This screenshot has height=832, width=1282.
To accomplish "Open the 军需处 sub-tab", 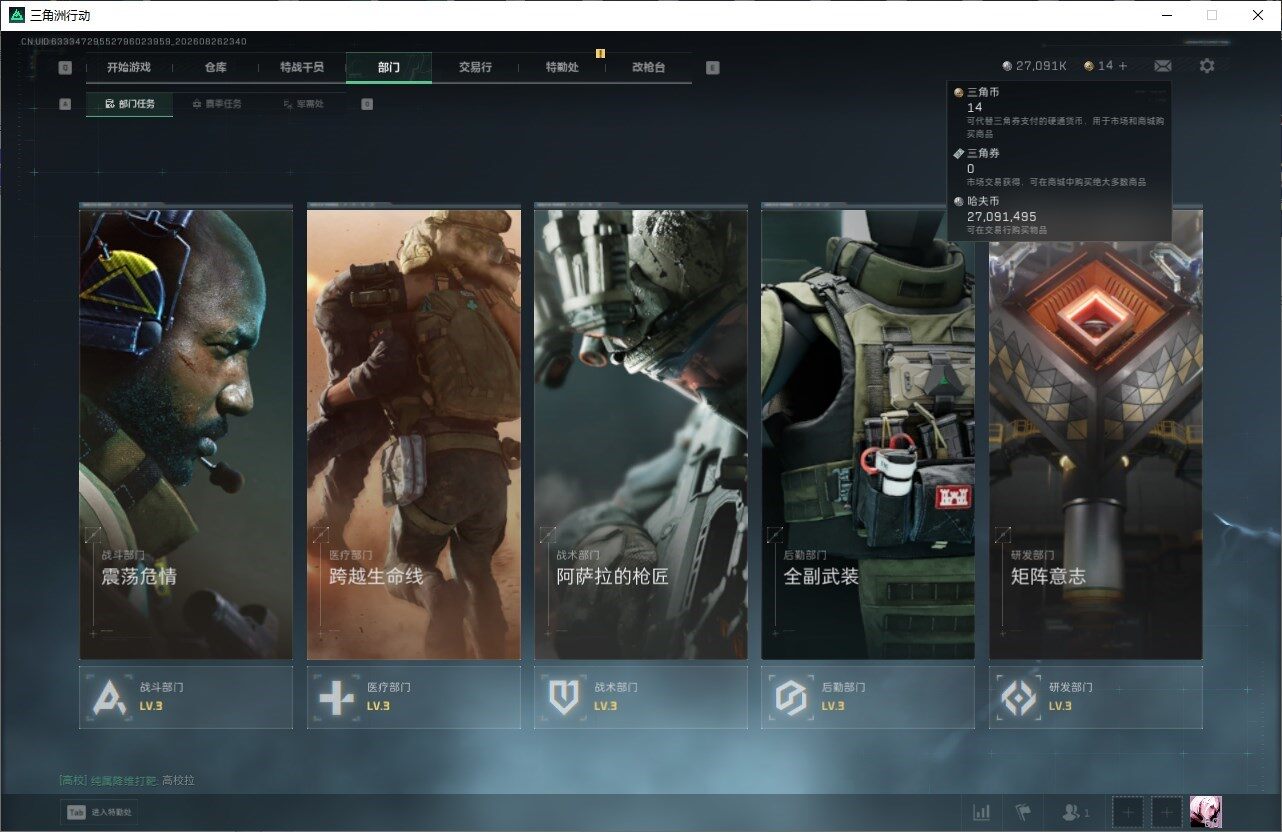I will coord(303,104).
